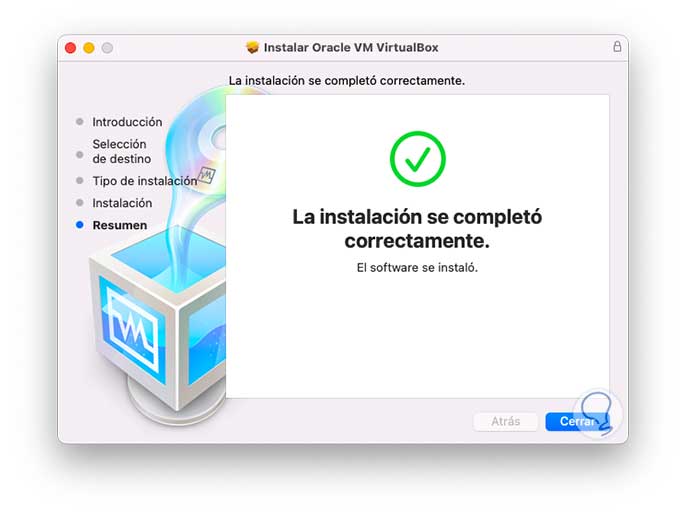Click the small VM badge on disc
Viewport: 688px width, 512px height.
click(206, 175)
